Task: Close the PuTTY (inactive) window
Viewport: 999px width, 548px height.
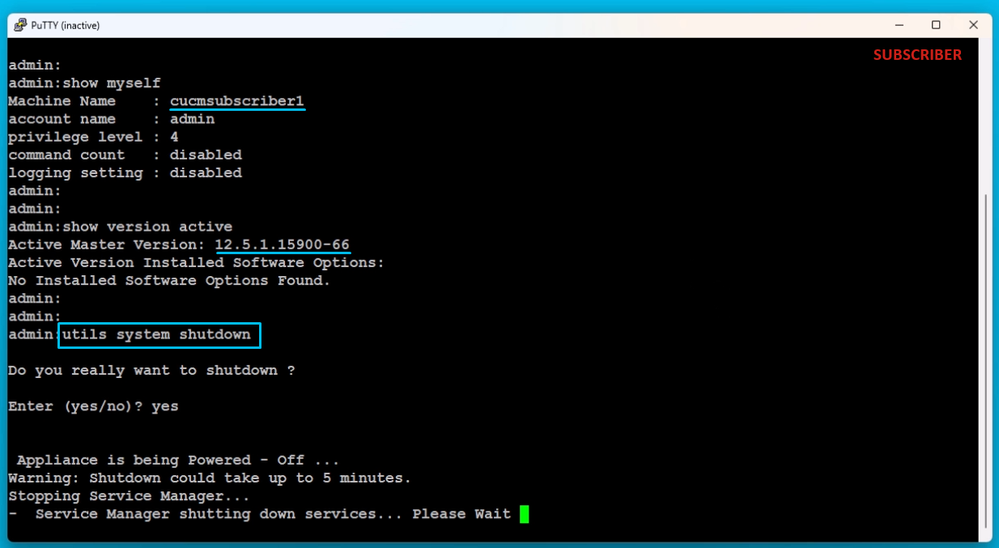Action: tap(973, 25)
